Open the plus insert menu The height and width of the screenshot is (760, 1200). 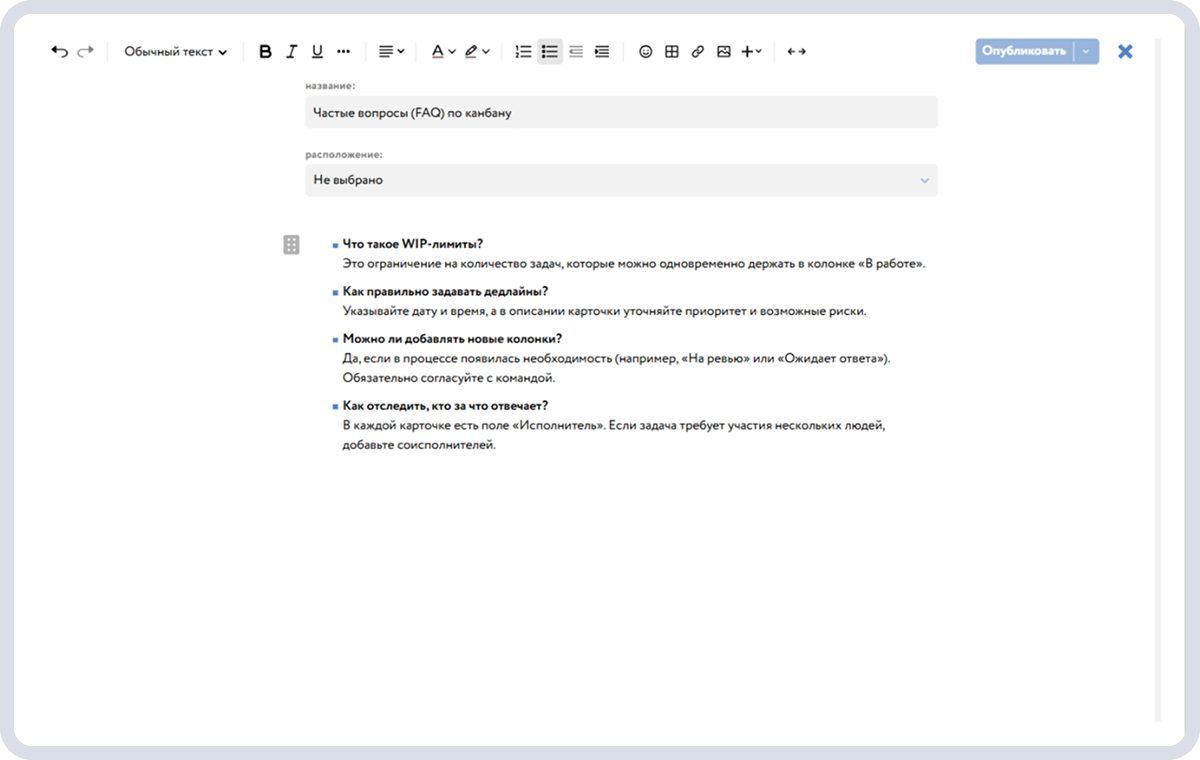click(751, 52)
